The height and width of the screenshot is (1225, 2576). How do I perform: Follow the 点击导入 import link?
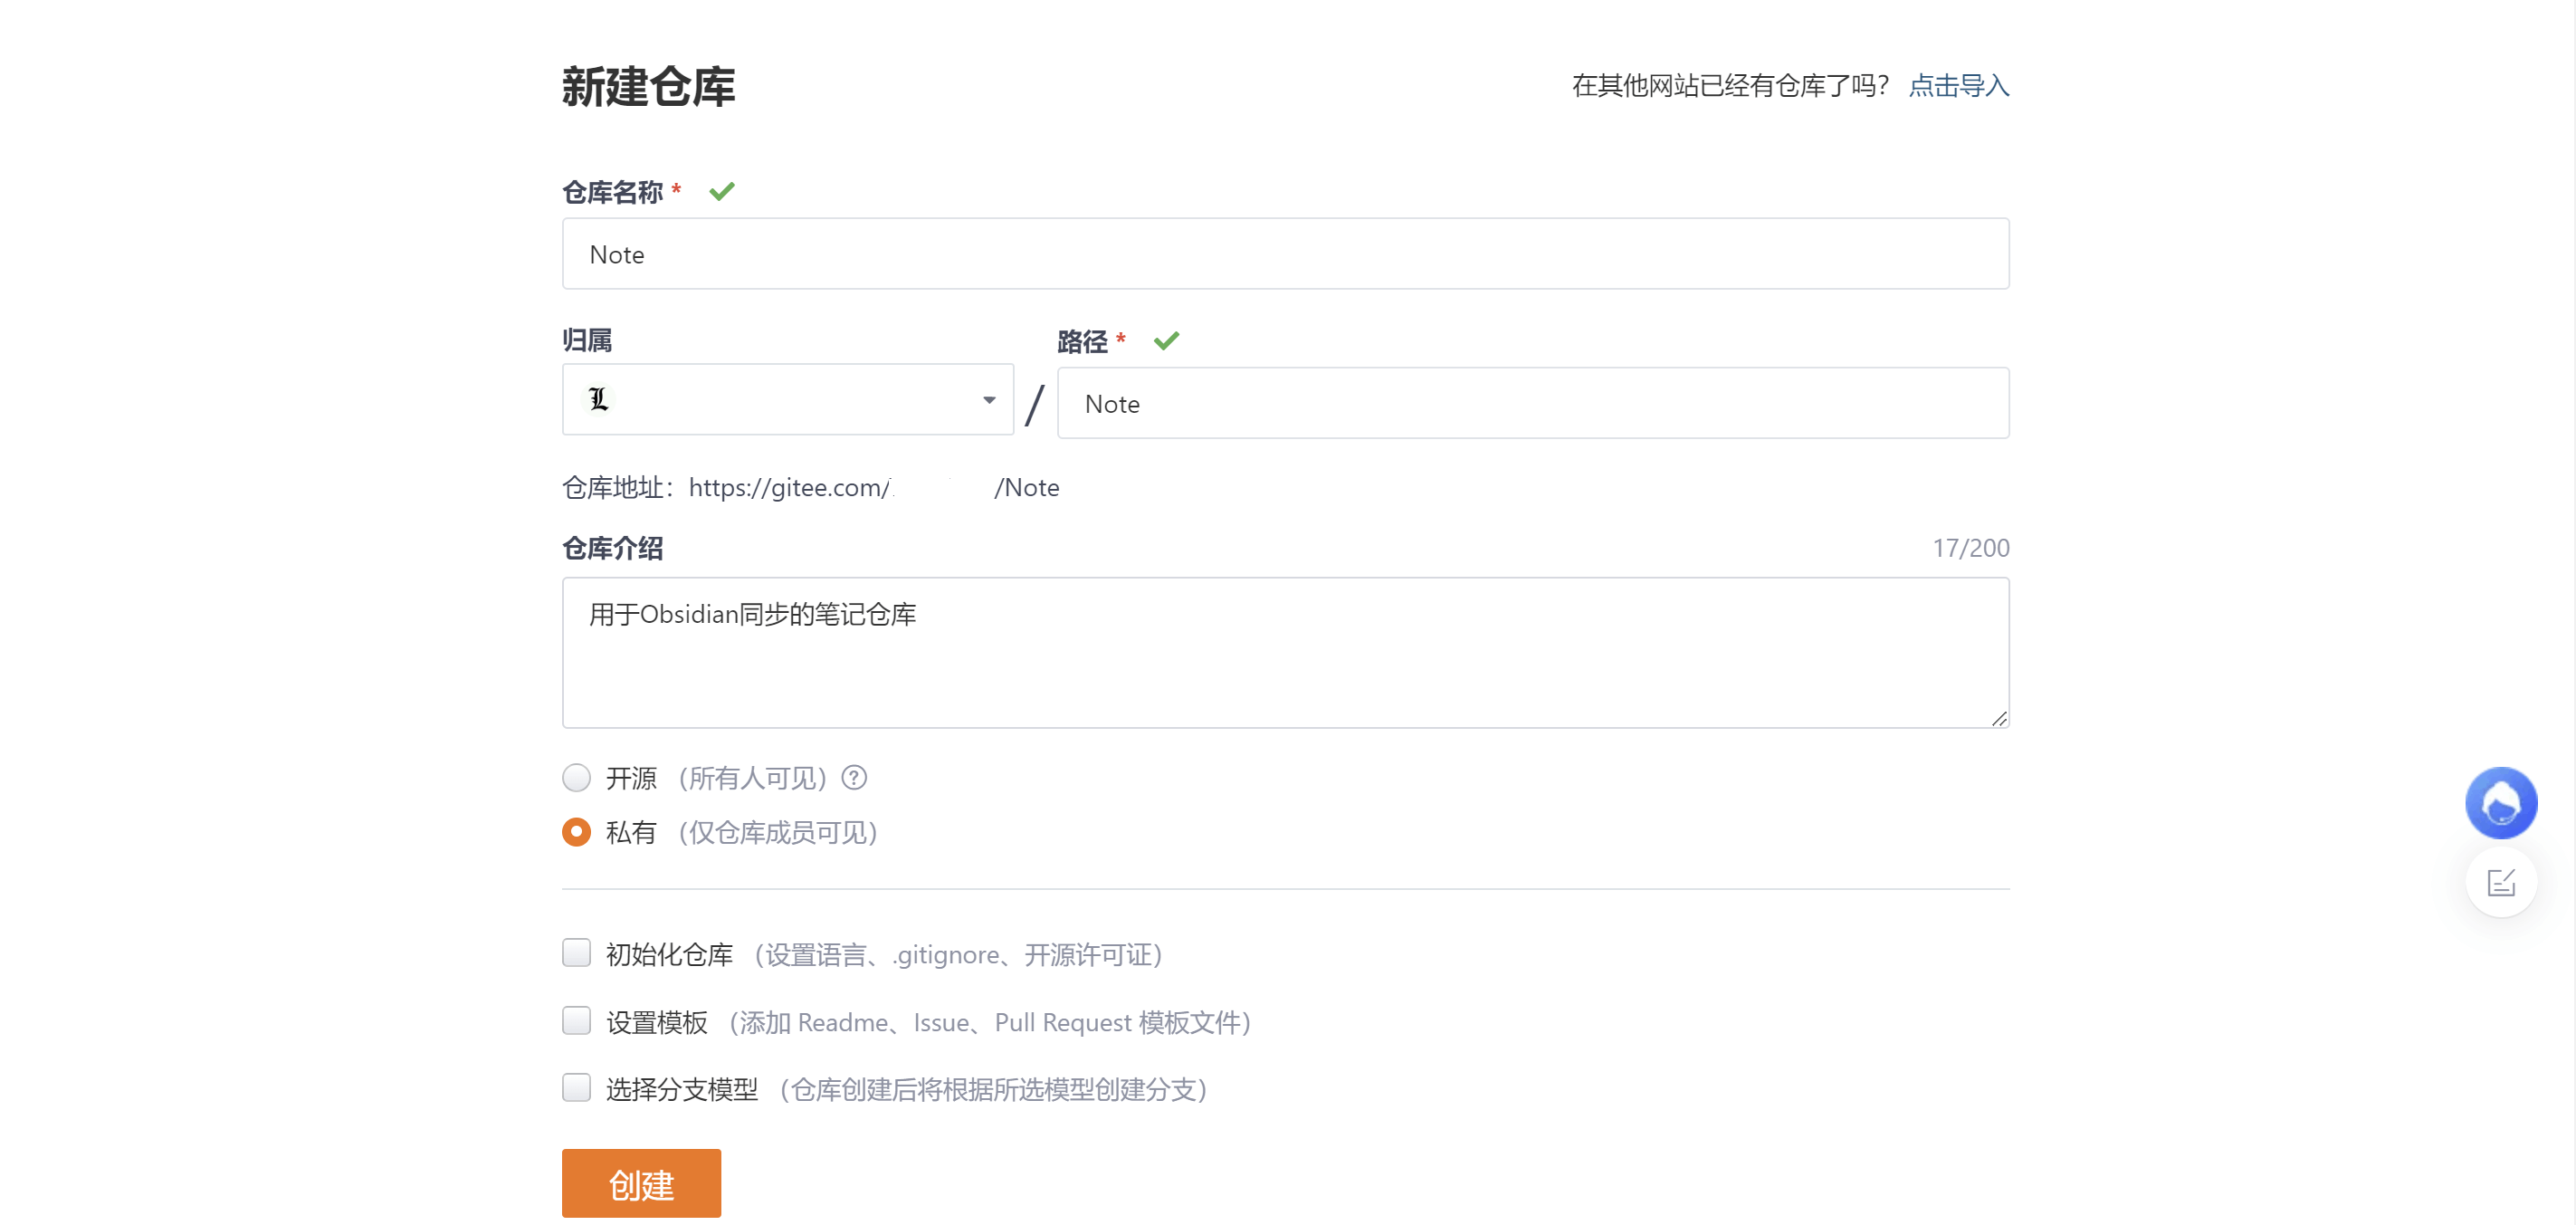point(1957,86)
